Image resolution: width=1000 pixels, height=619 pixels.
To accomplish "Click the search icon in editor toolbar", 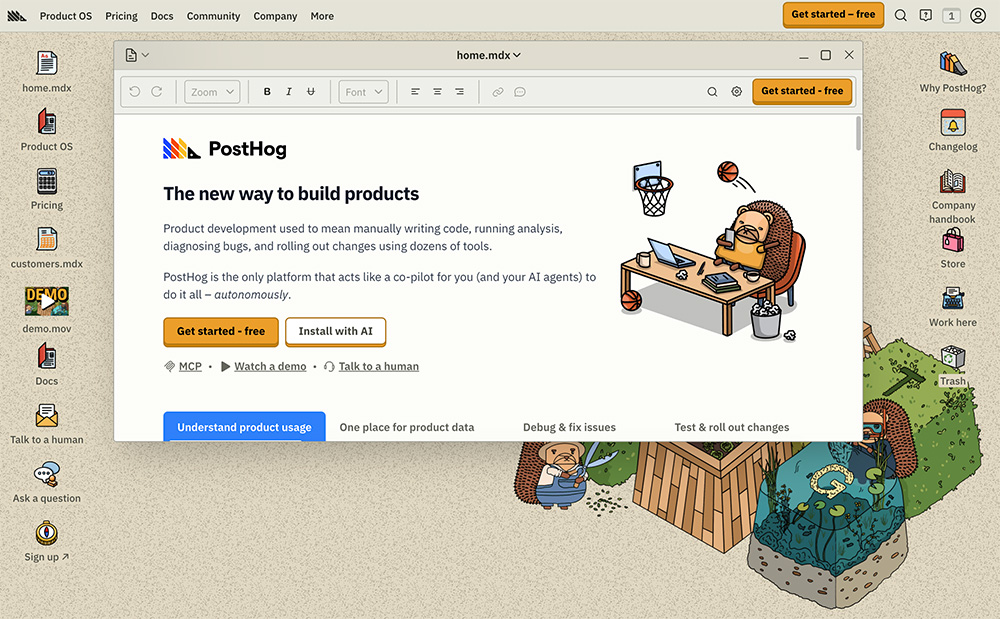I will (712, 92).
